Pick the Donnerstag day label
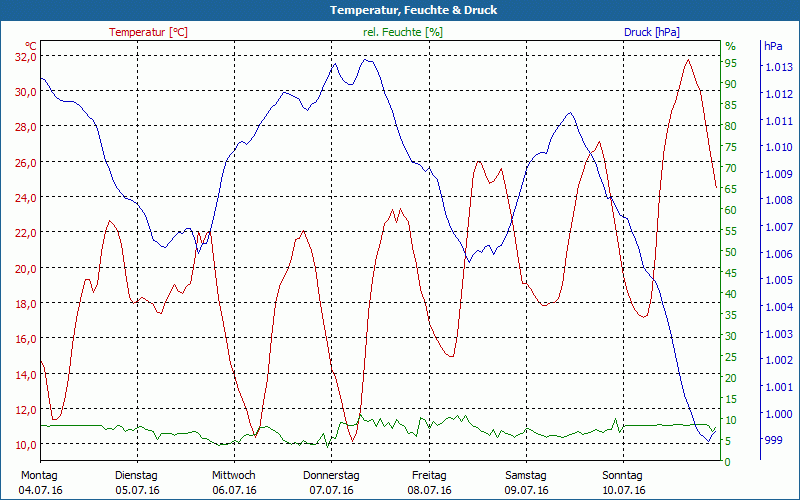800x500 pixels. (x=331, y=476)
